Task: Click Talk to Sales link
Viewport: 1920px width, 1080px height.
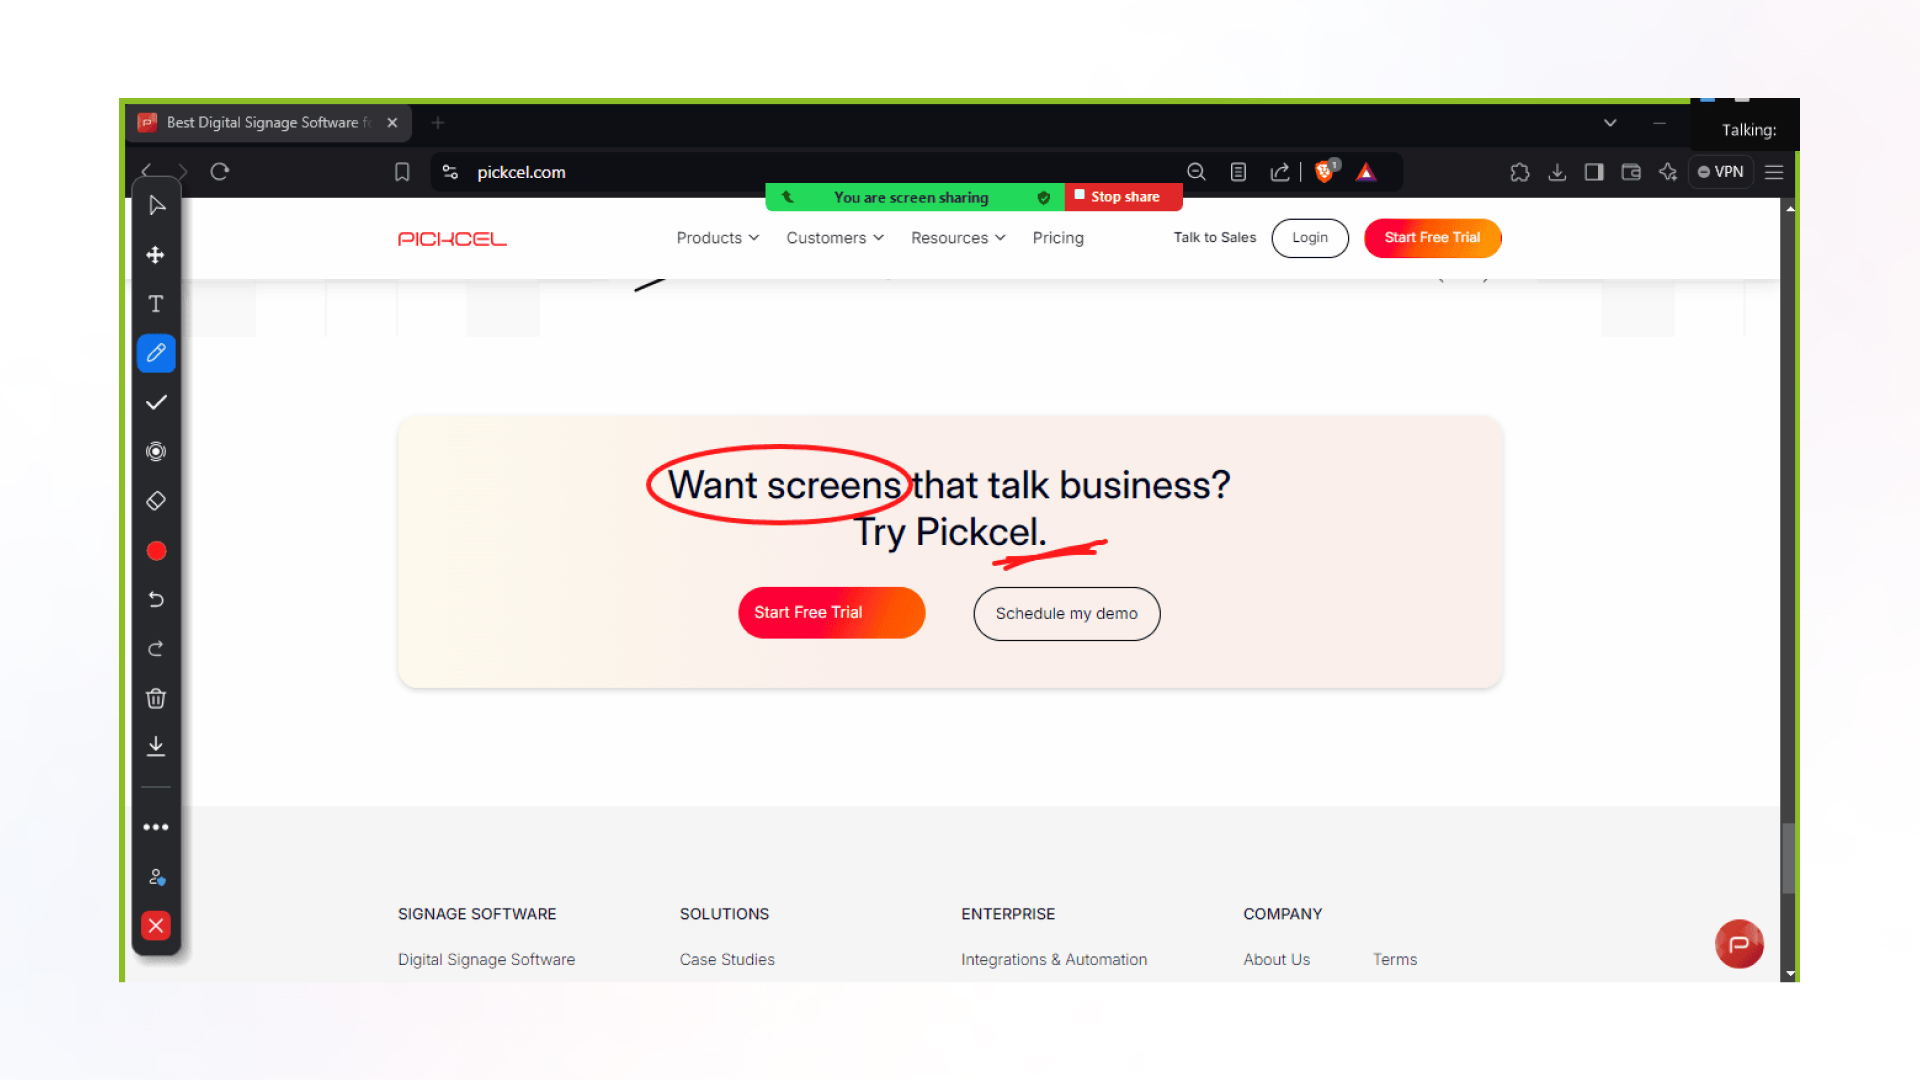Action: click(1215, 237)
